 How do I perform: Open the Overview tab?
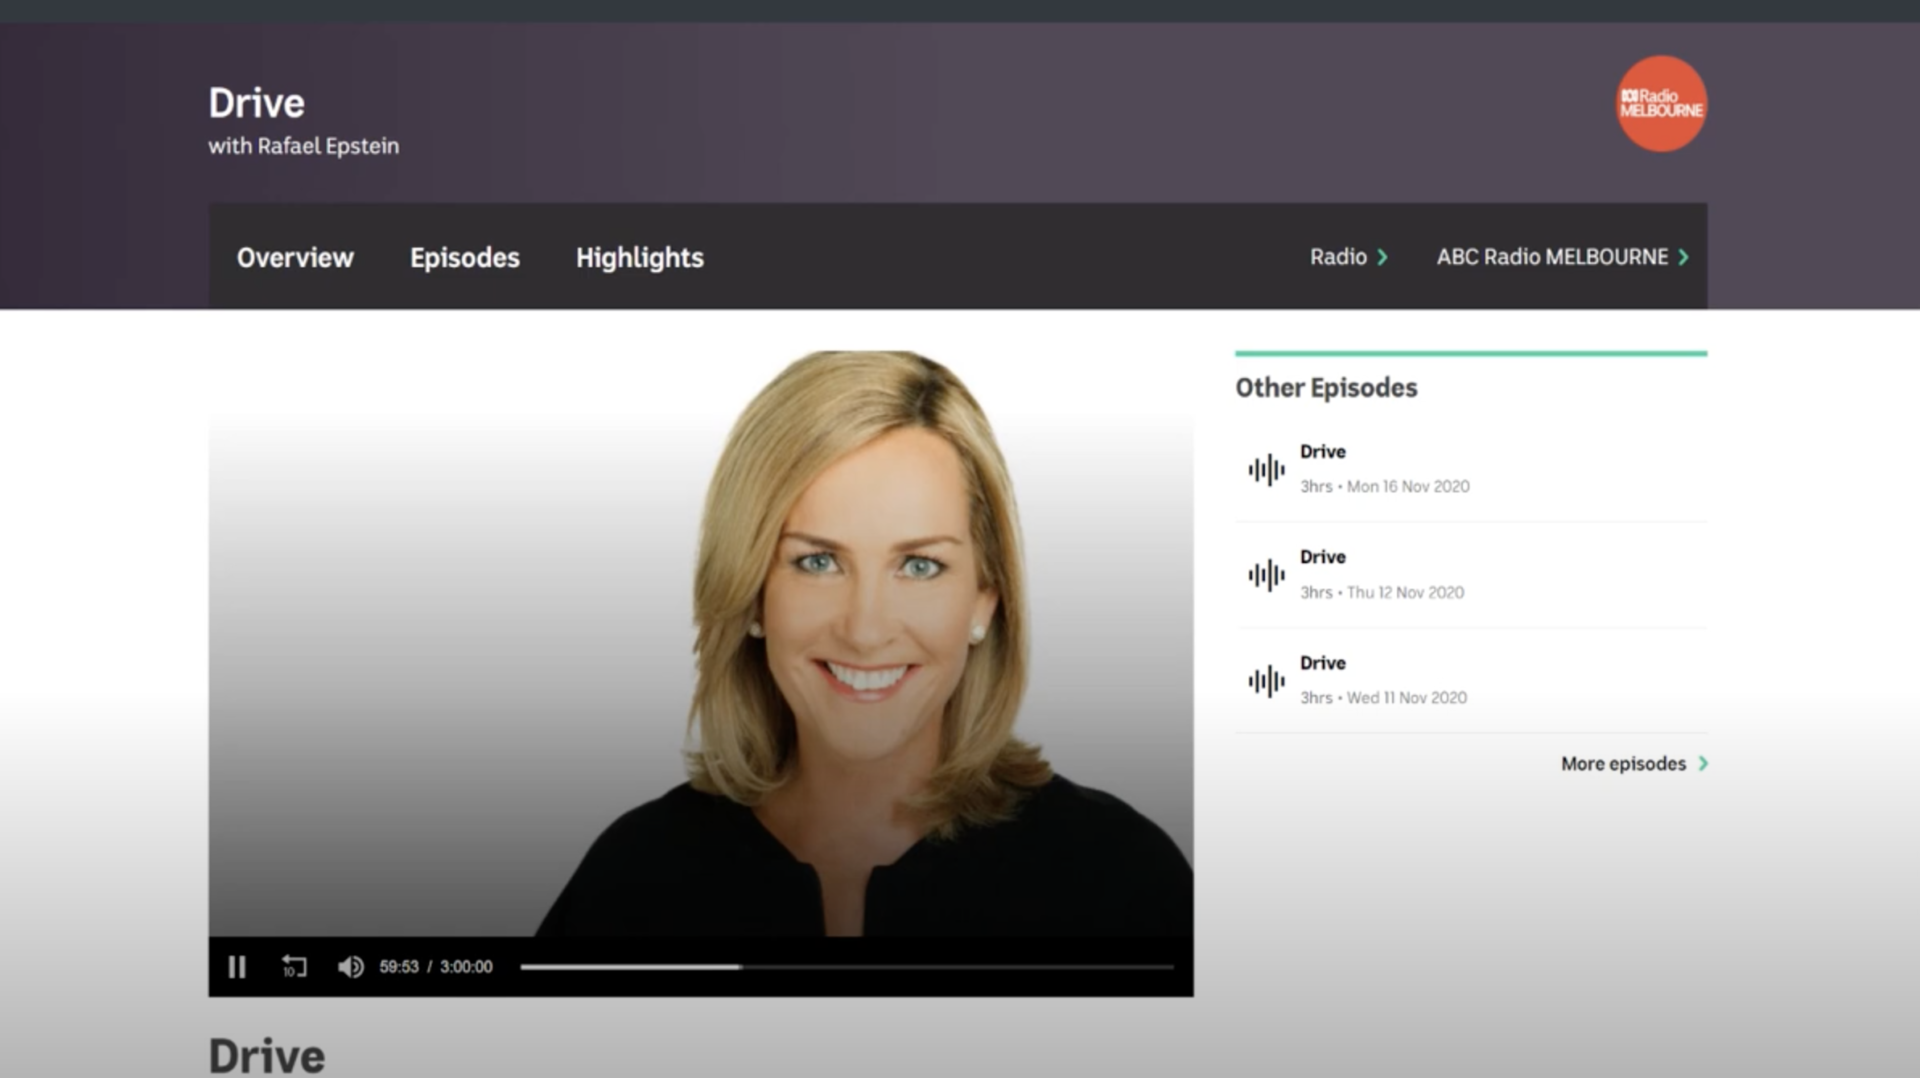point(295,258)
